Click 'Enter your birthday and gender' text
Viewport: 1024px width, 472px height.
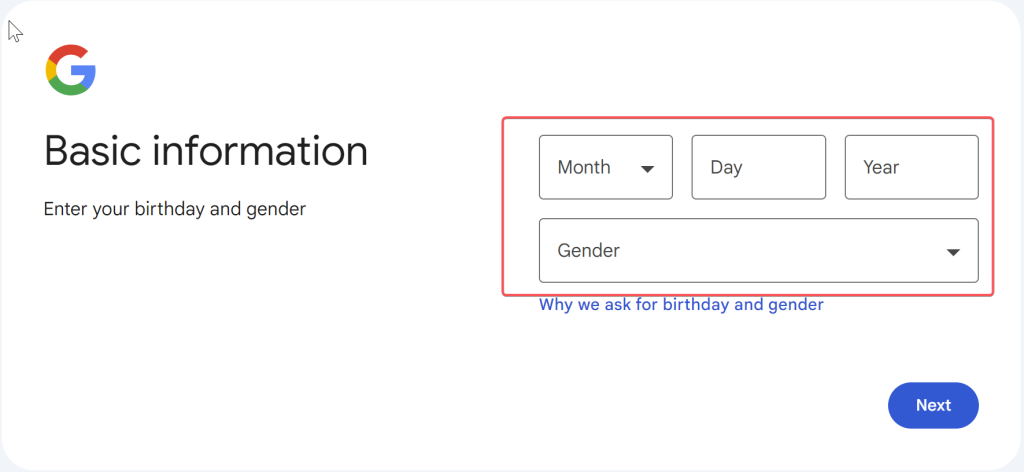(174, 210)
